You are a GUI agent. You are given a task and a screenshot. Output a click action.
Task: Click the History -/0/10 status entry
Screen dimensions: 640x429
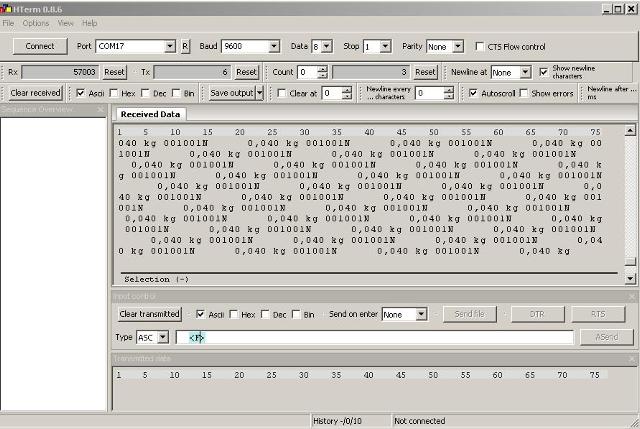coord(337,421)
